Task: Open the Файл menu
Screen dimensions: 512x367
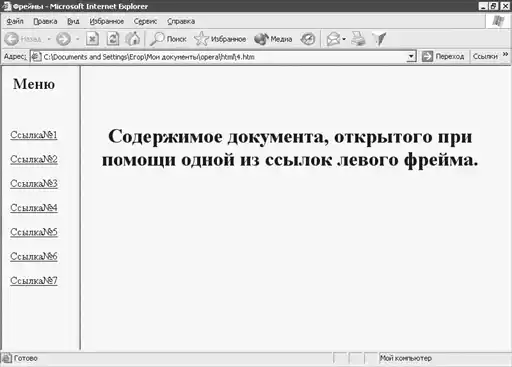Action: point(15,21)
